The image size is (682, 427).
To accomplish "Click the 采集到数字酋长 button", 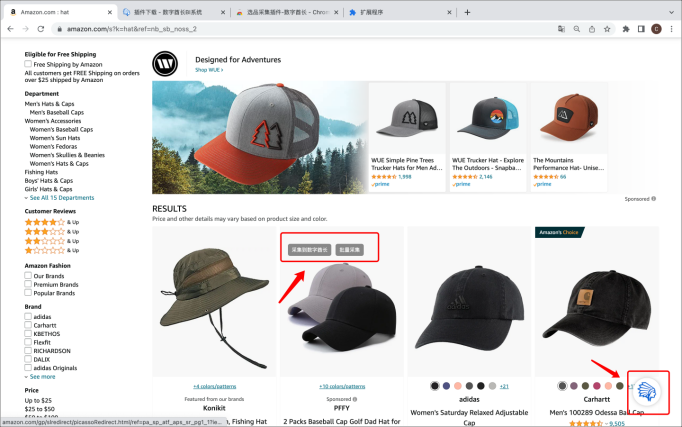I will (310, 250).
